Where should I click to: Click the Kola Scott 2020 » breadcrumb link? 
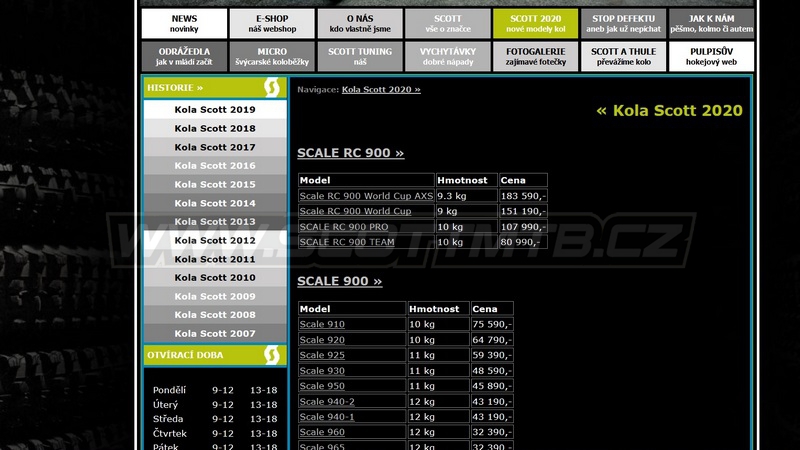(381, 90)
